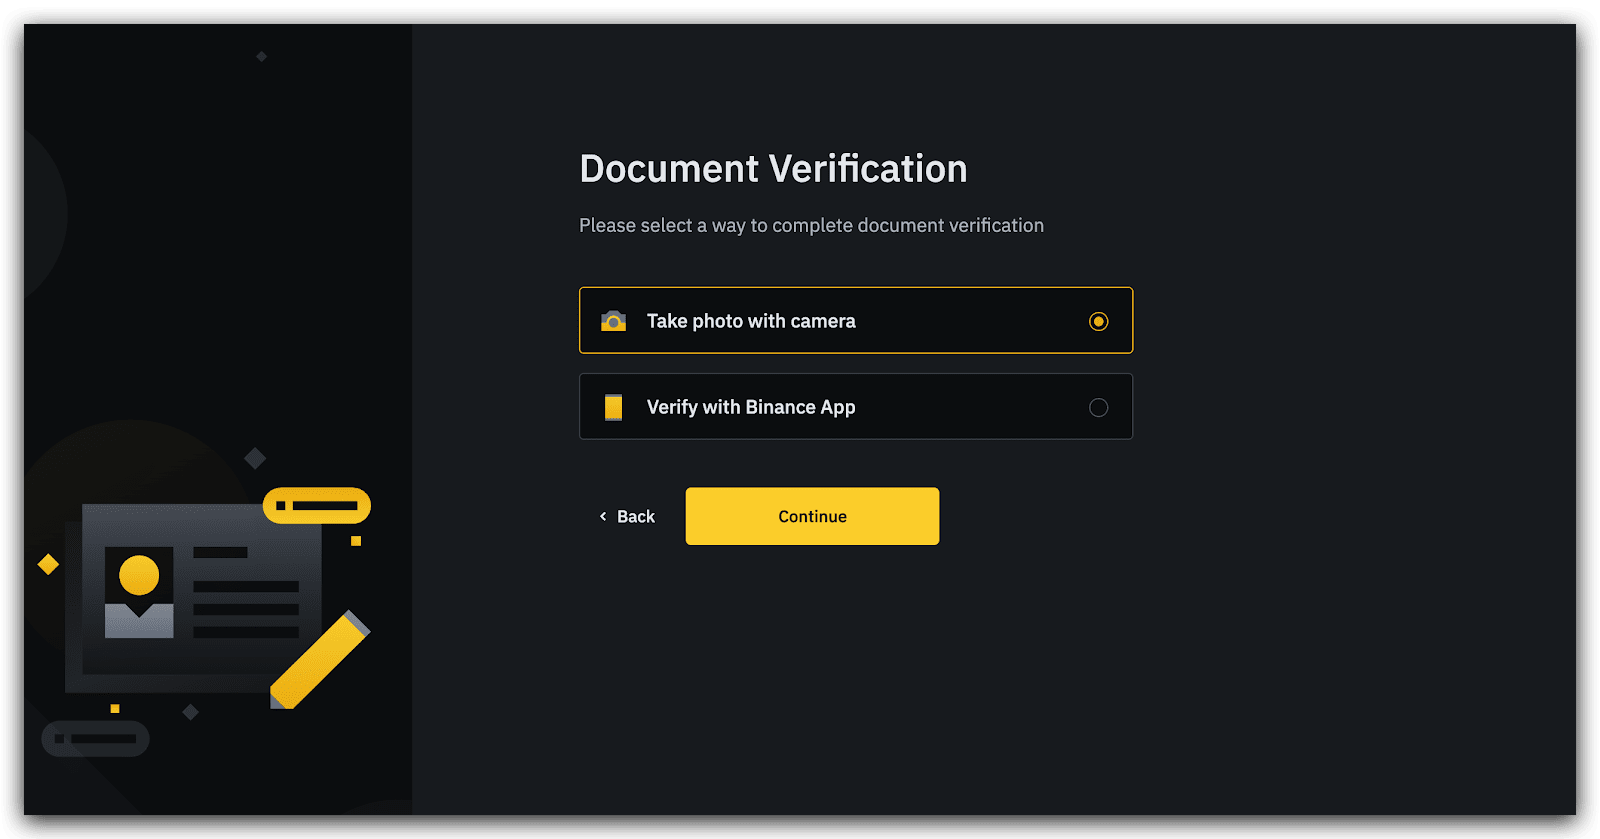
Task: Click the avatar photo on the ID card illustration
Action: [x=139, y=592]
